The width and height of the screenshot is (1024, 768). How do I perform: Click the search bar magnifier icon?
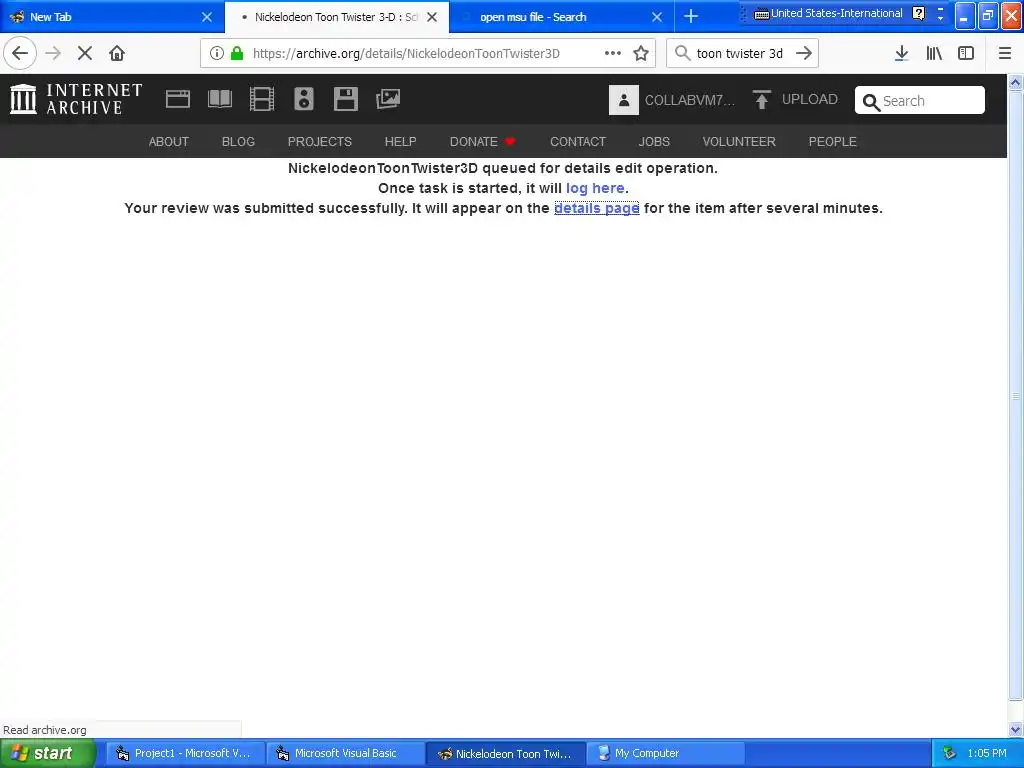coord(682,54)
